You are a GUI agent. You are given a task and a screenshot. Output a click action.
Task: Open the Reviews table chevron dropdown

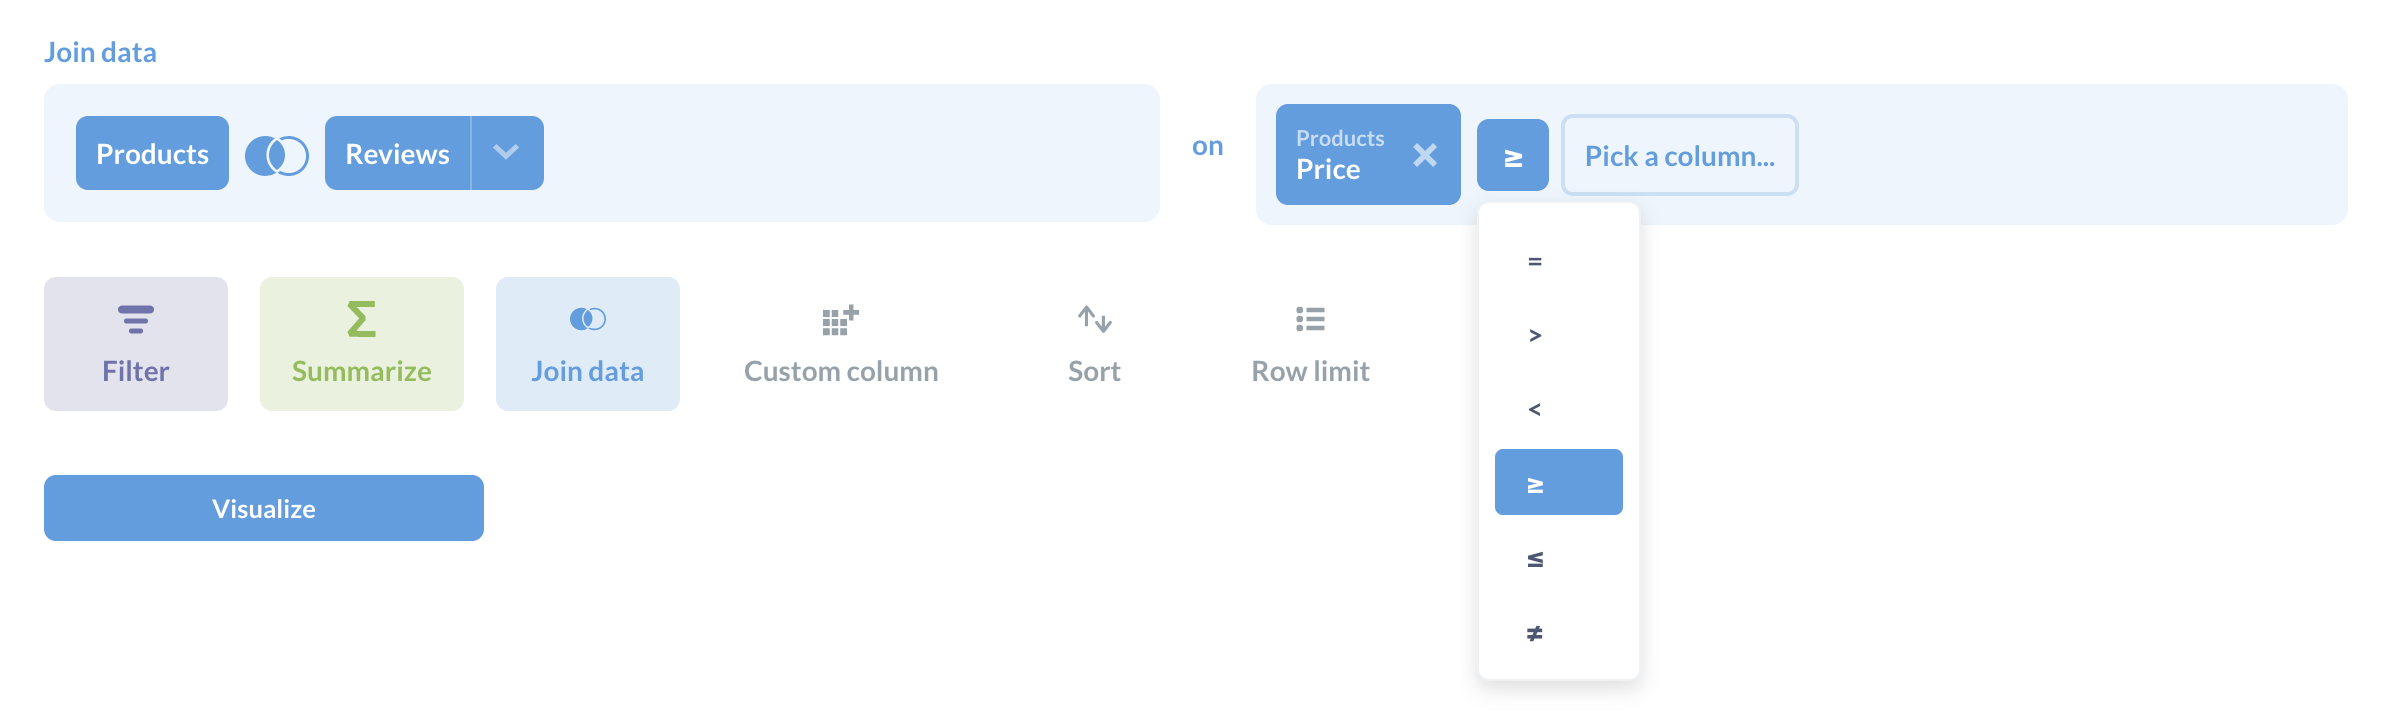[507, 153]
